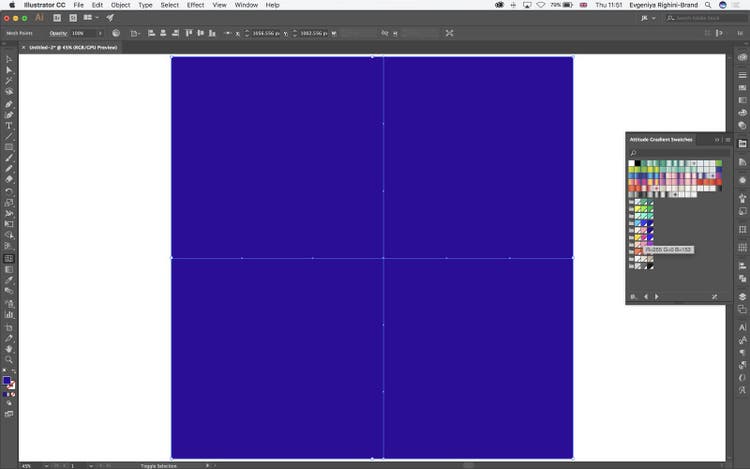
Task: Open the Help menu
Action: click(x=273, y=5)
